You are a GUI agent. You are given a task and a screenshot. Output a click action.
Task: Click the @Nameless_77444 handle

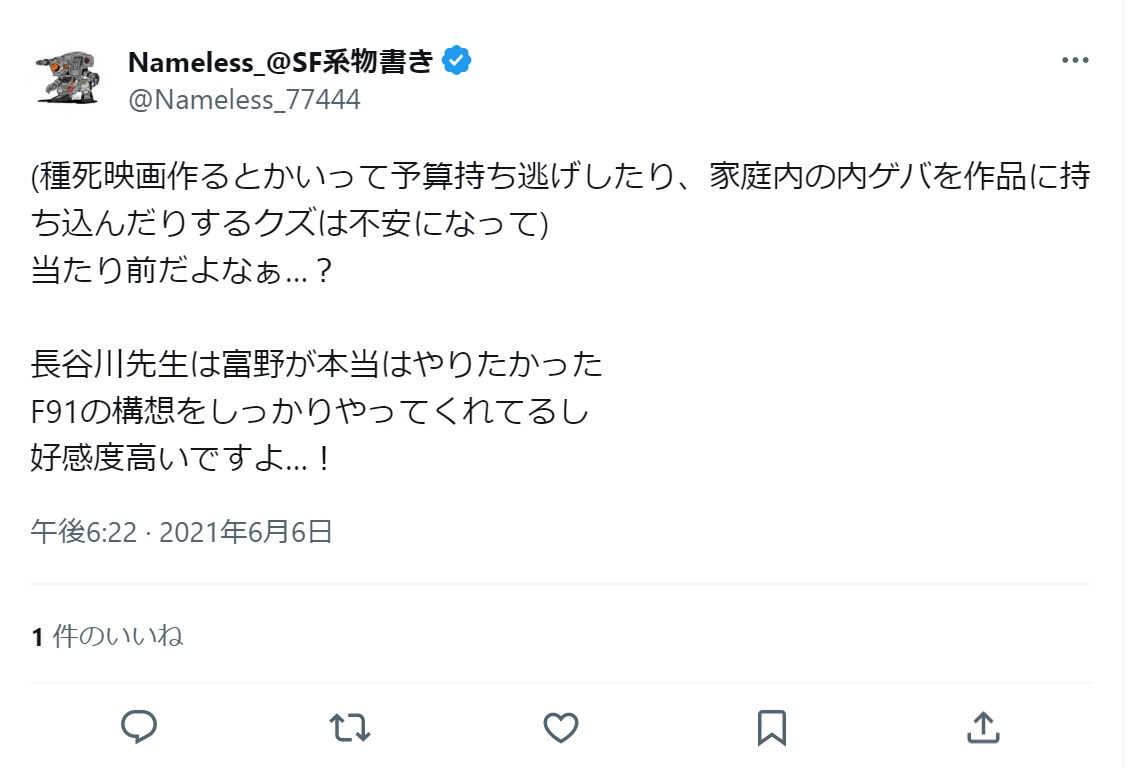coord(244,100)
